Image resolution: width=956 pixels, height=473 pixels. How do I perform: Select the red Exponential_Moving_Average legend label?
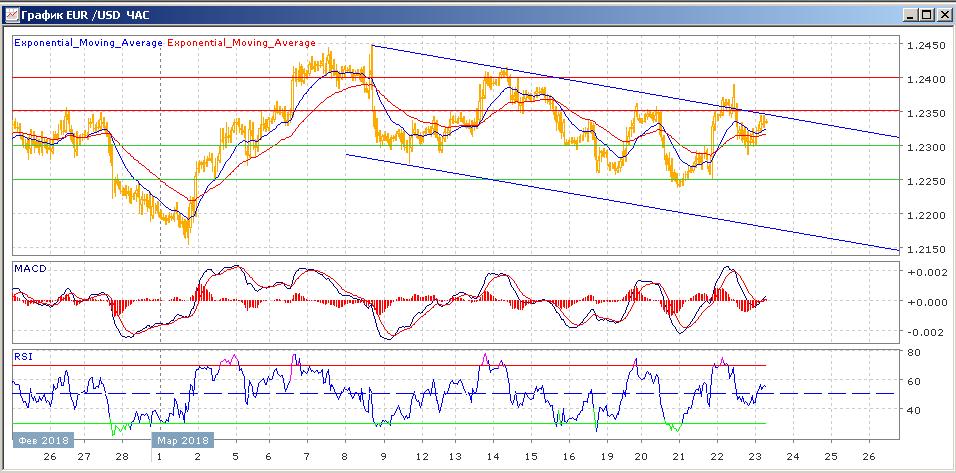(241, 43)
